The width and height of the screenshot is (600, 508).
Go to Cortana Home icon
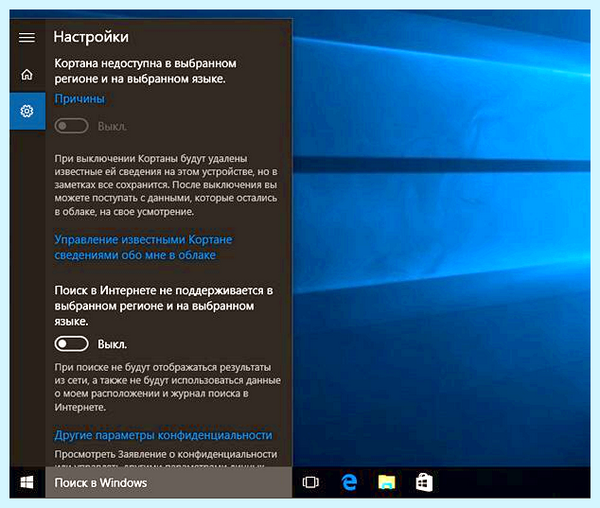click(27, 74)
